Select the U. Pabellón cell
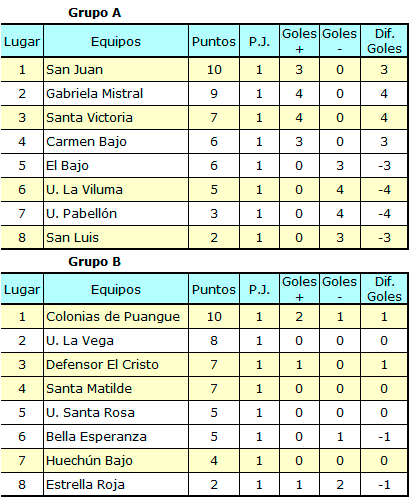The image size is (409, 497). (x=116, y=214)
